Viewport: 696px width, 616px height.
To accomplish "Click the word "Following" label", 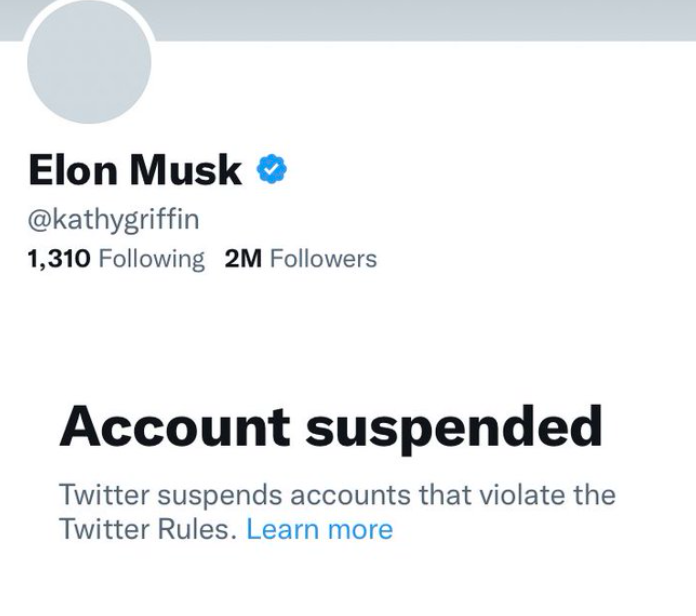I will 151,259.
